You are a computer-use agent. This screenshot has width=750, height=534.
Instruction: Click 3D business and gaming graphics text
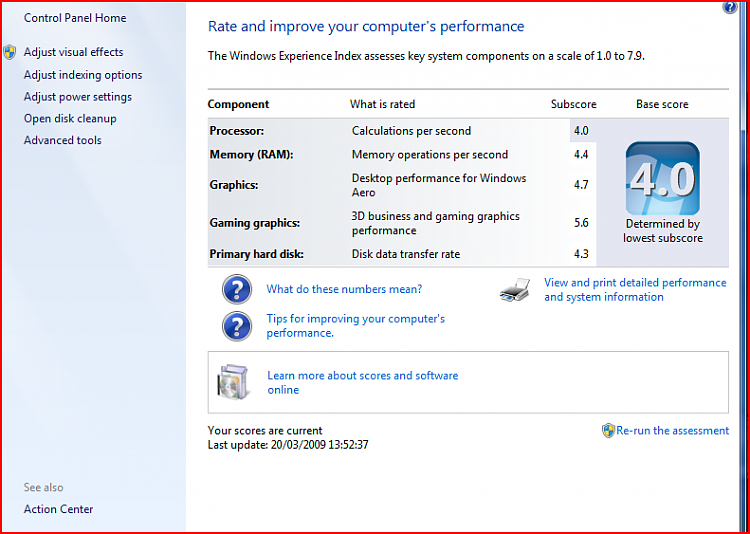point(435,223)
